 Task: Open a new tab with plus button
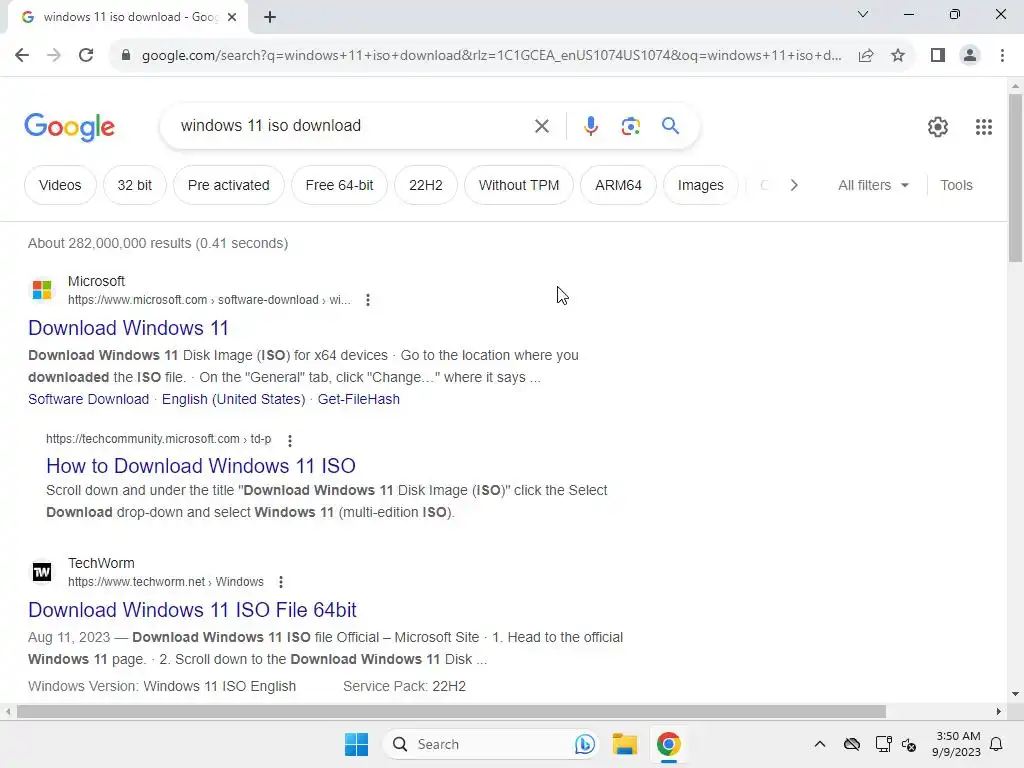coord(270,17)
